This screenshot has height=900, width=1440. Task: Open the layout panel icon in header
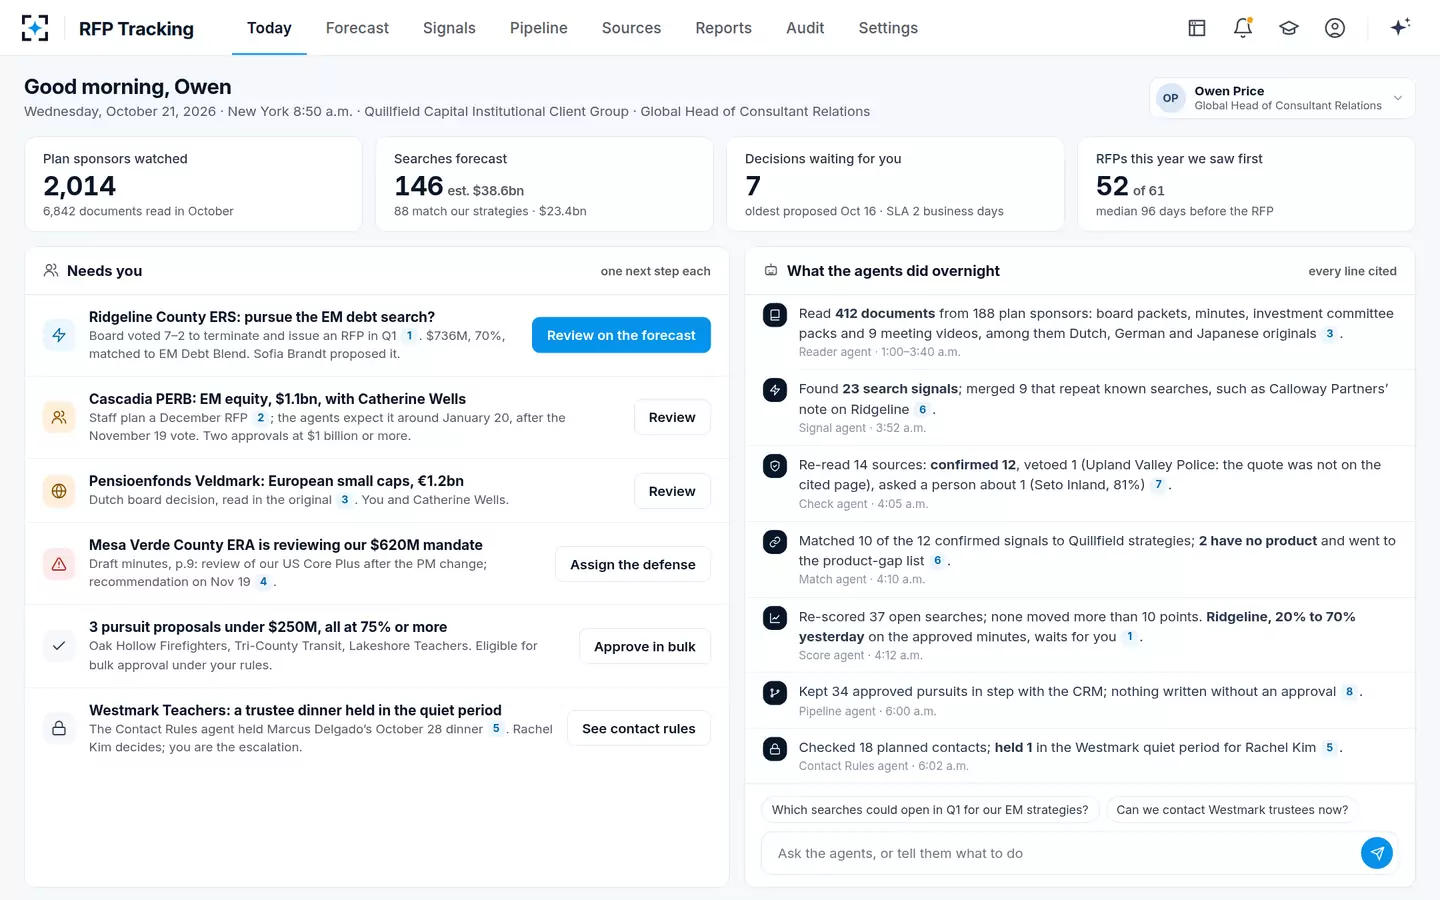1197,28
